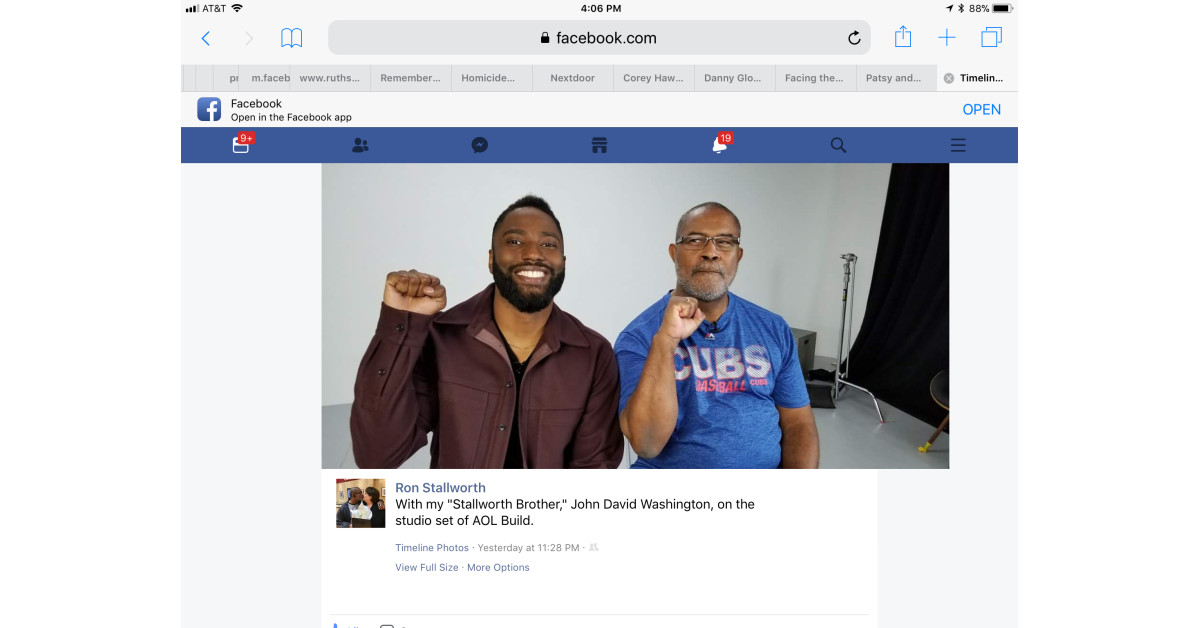The width and height of the screenshot is (1200, 628).
Task: Open Ron Stallworth profile link
Action: coord(440,488)
